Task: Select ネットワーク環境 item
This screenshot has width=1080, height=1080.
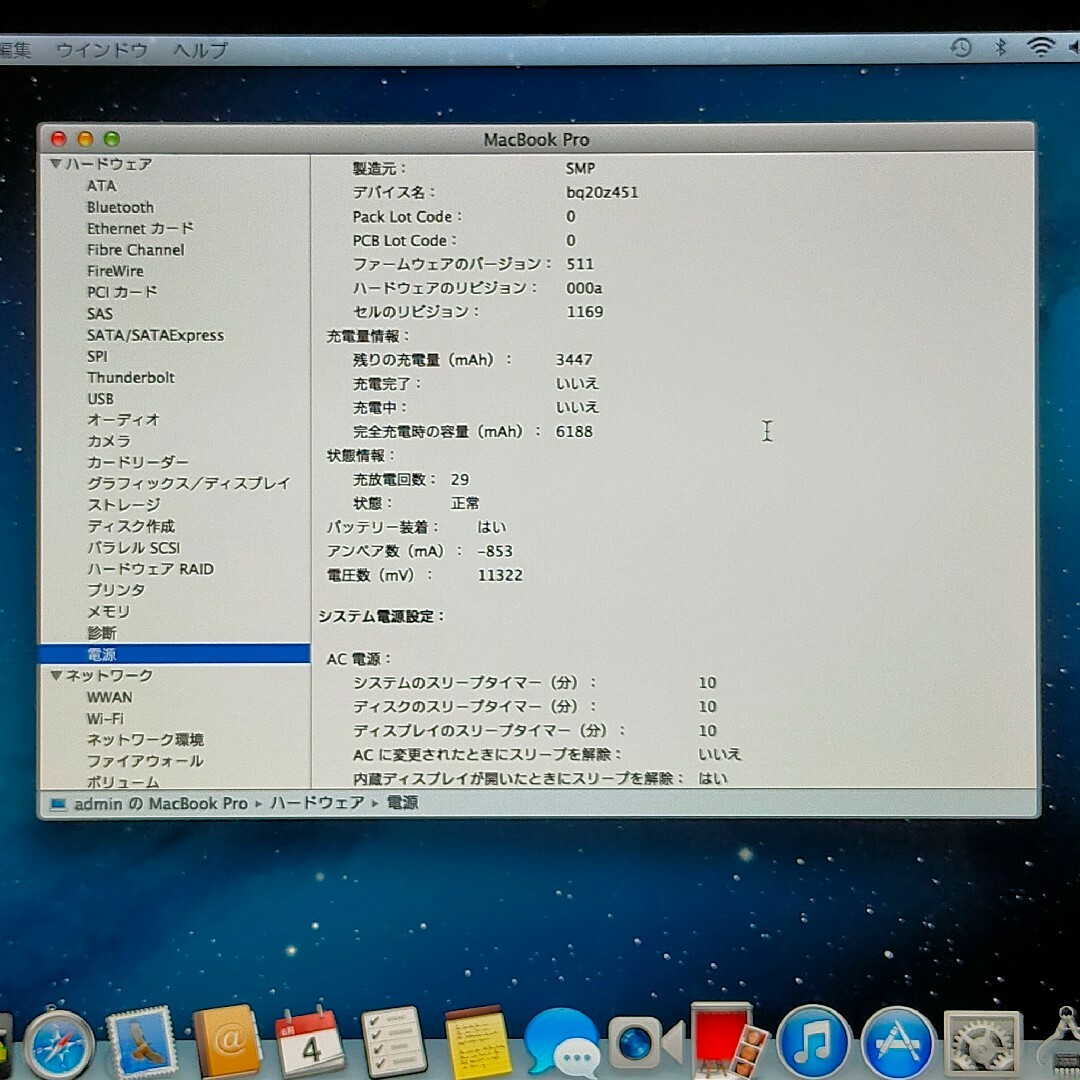Action: [x=145, y=740]
